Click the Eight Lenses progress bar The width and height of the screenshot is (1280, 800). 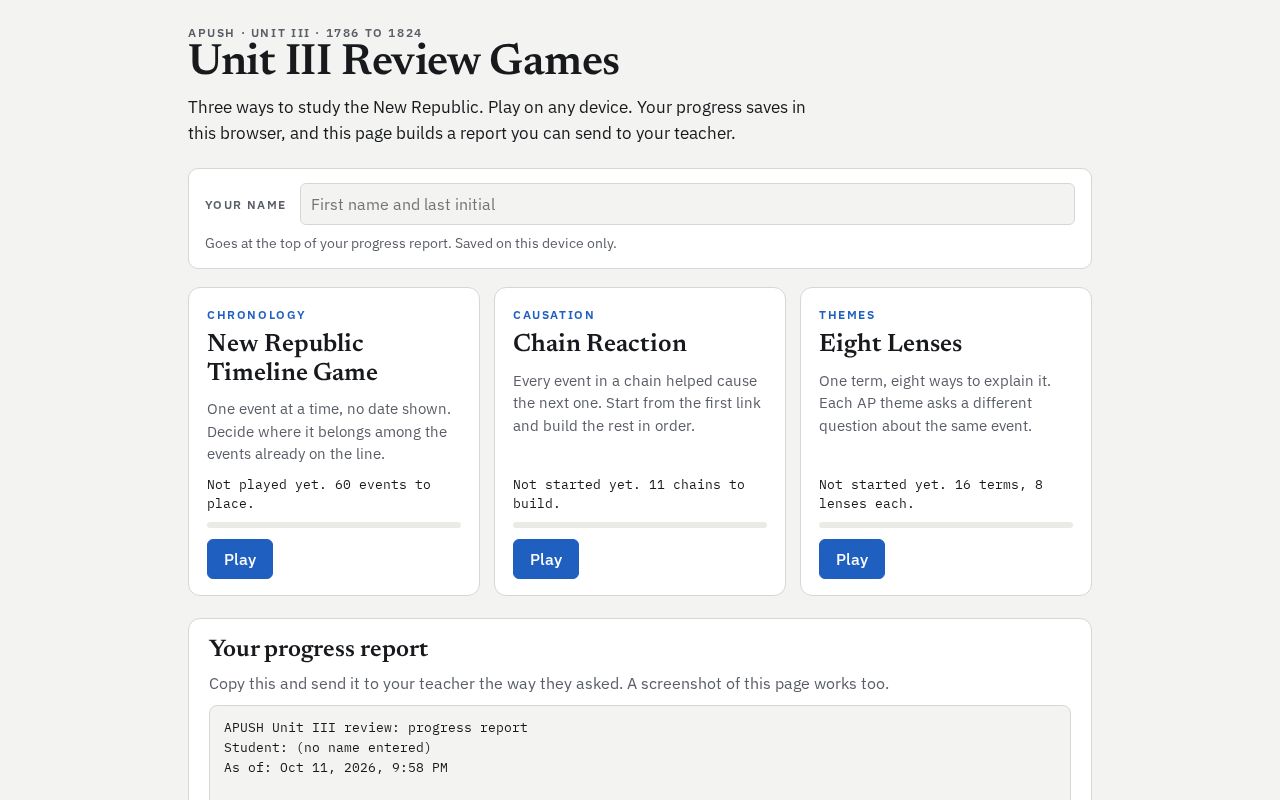click(x=946, y=525)
